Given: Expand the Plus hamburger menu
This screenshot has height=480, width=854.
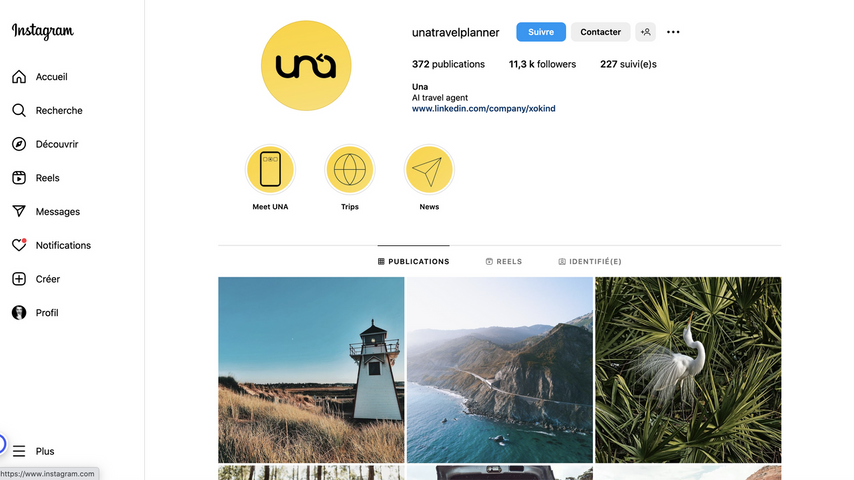Looking at the screenshot, I should click(x=19, y=451).
